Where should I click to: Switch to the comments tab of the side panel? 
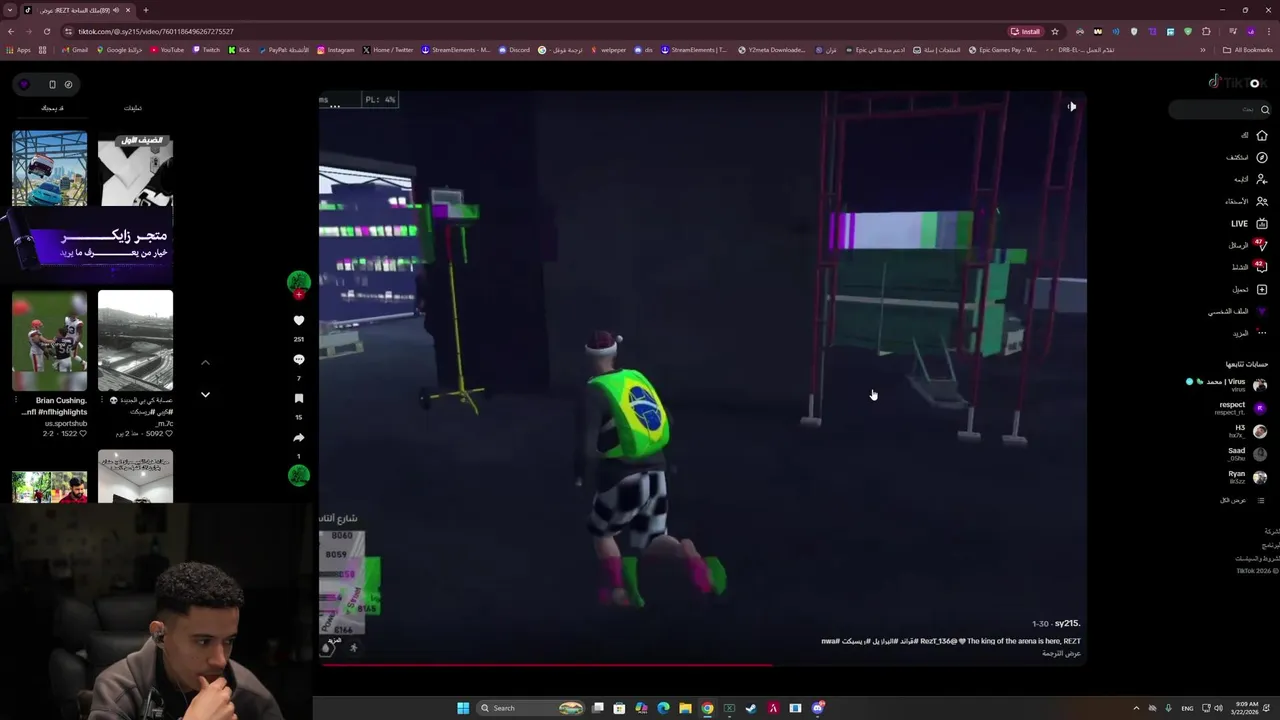coord(133,108)
